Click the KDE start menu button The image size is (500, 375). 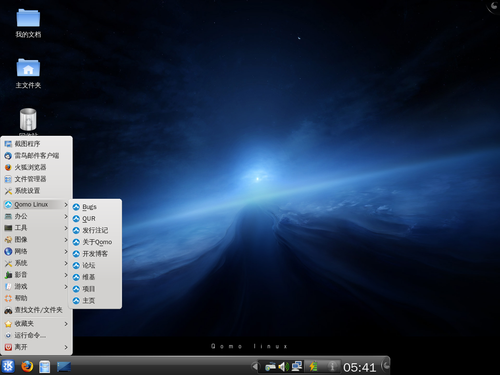(8, 366)
